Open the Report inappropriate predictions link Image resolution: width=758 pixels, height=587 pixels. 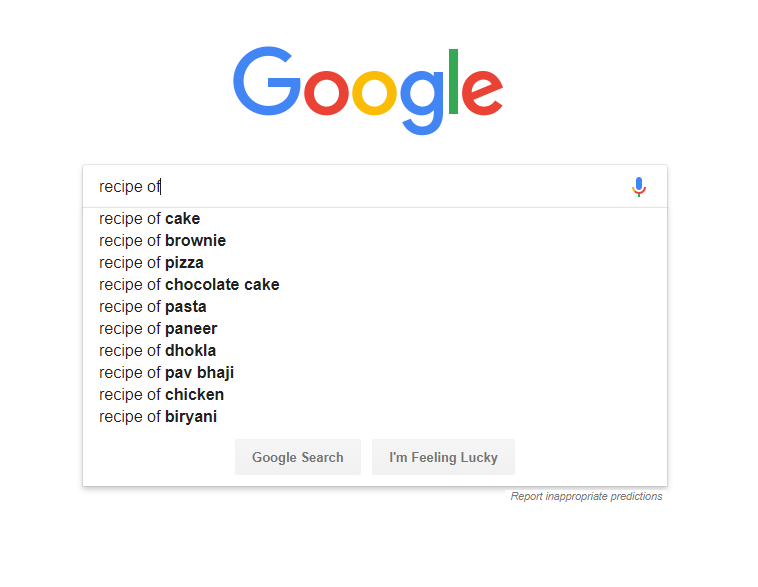pyautogui.click(x=586, y=496)
